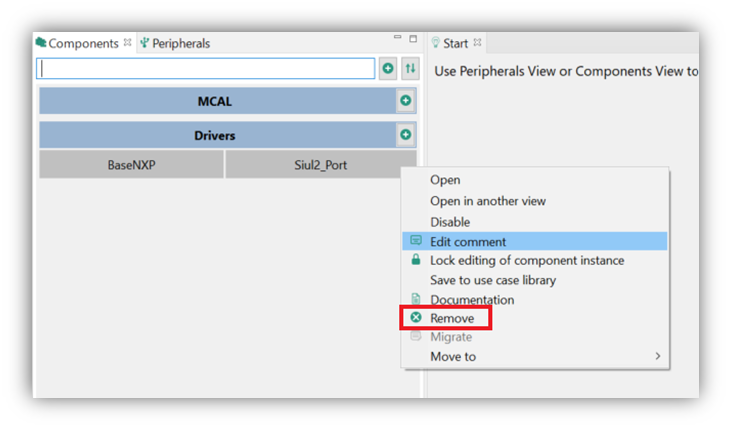The image size is (731, 430).
Task: Maximize the Components view panel
Action: (x=413, y=39)
